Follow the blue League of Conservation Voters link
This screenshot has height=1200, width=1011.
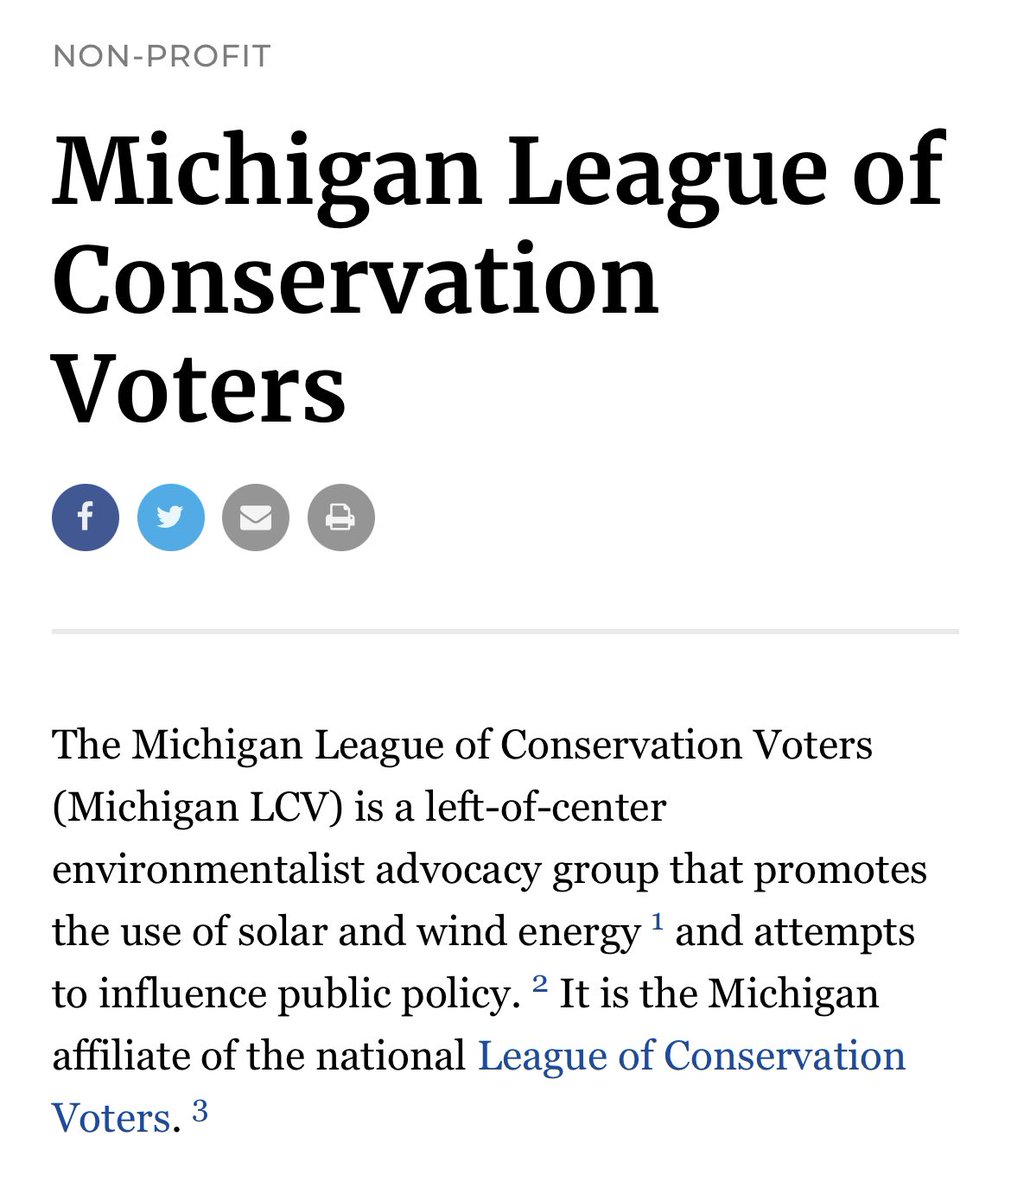(x=691, y=1056)
